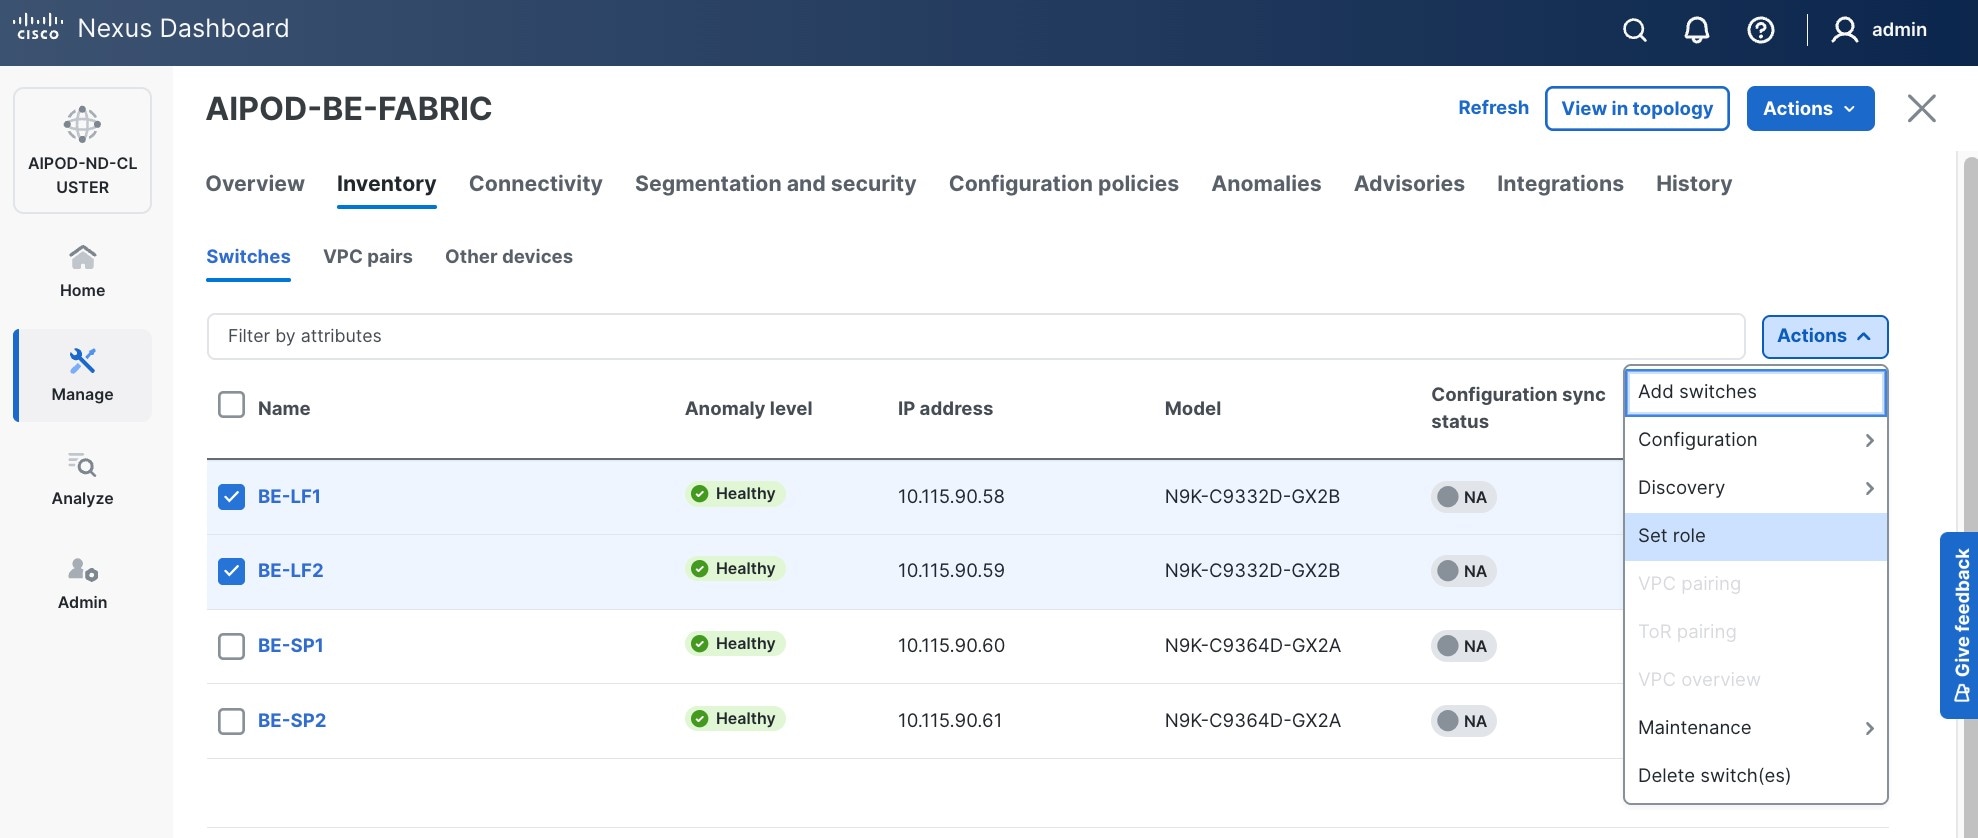Open the notifications bell icon
The image size is (1978, 838).
[x=1697, y=30]
